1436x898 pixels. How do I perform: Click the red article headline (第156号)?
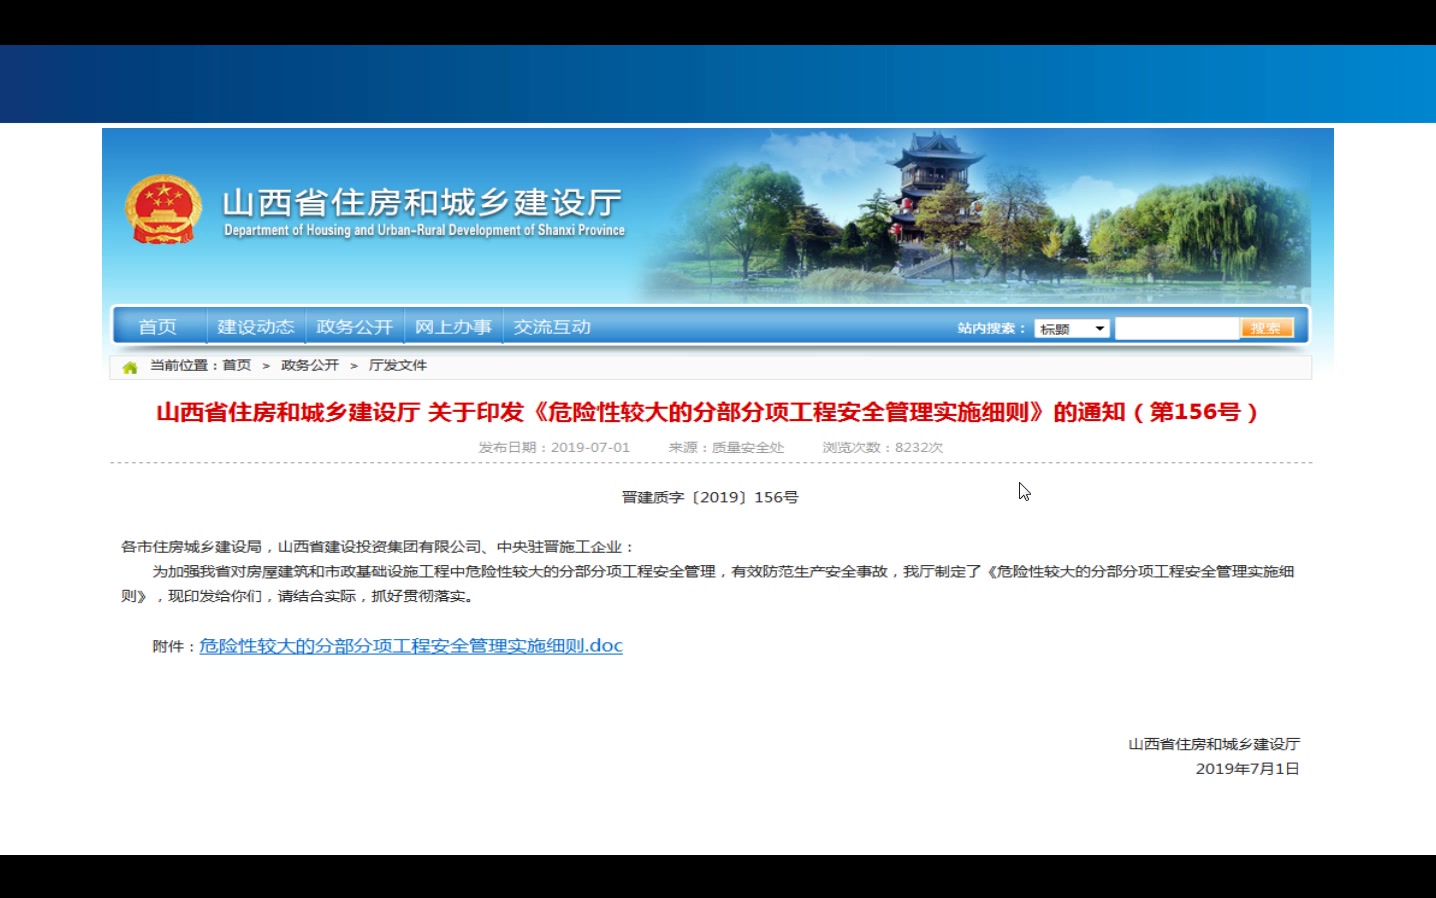tap(709, 412)
